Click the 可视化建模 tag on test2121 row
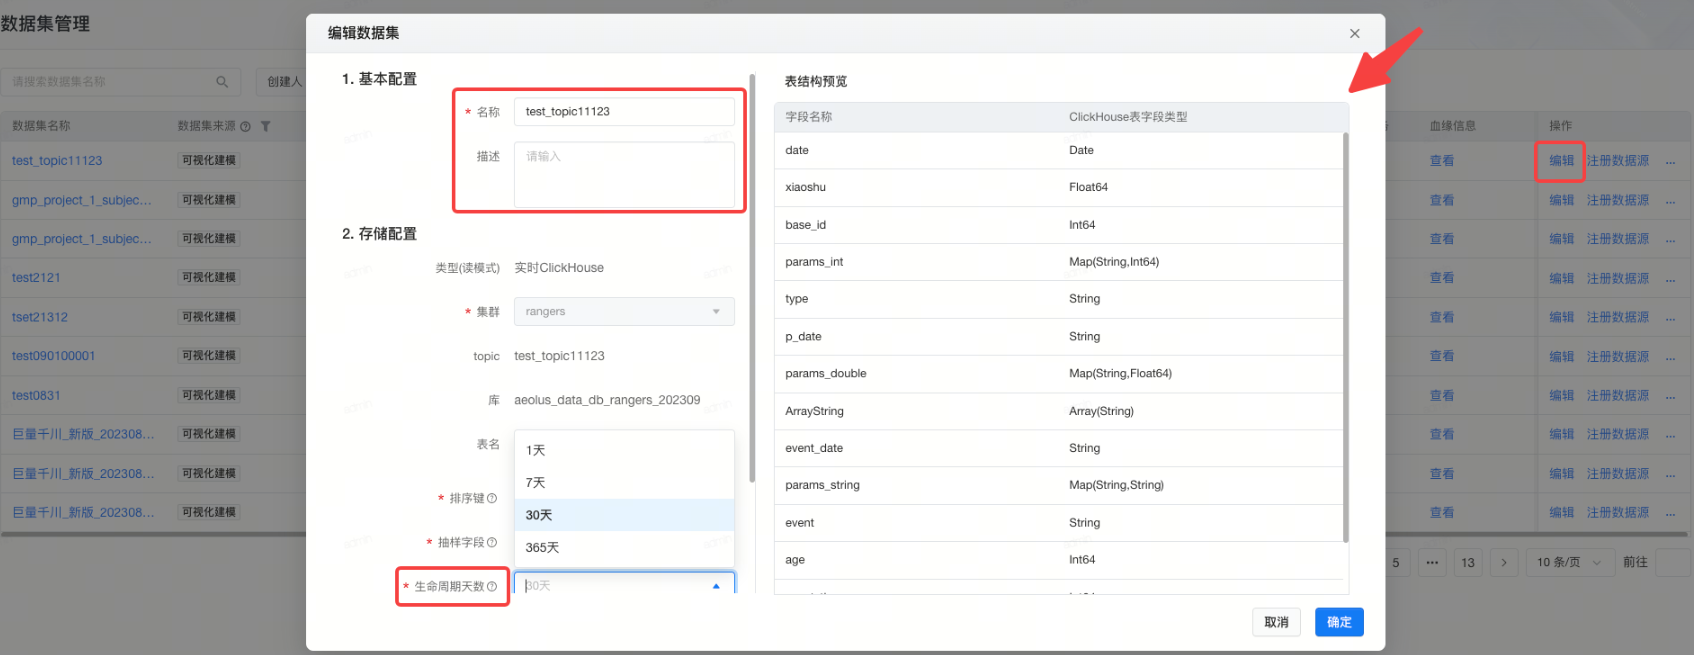 (209, 277)
